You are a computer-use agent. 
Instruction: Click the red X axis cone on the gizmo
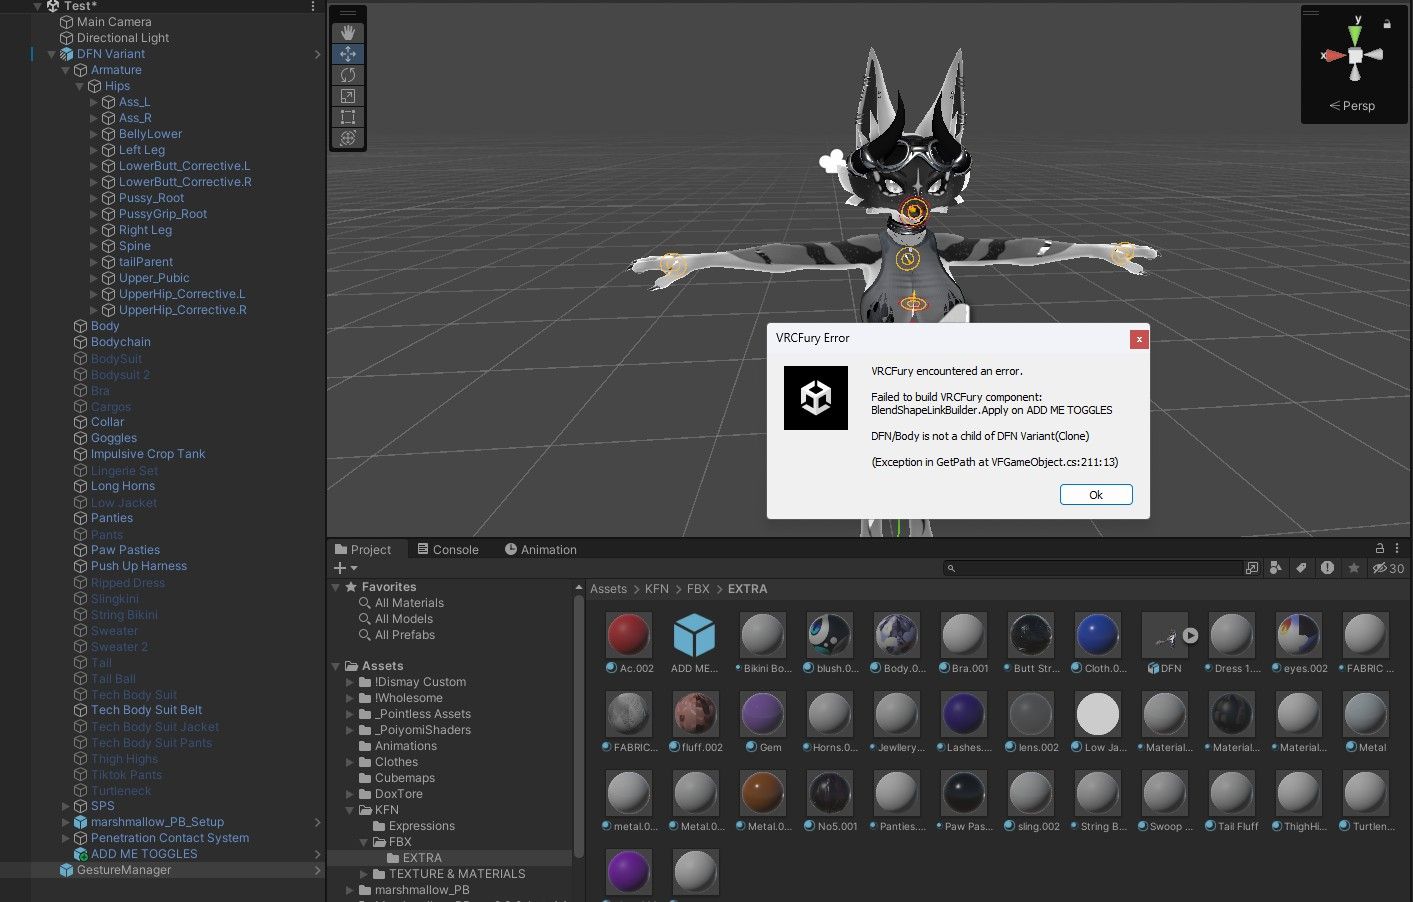tap(1334, 55)
